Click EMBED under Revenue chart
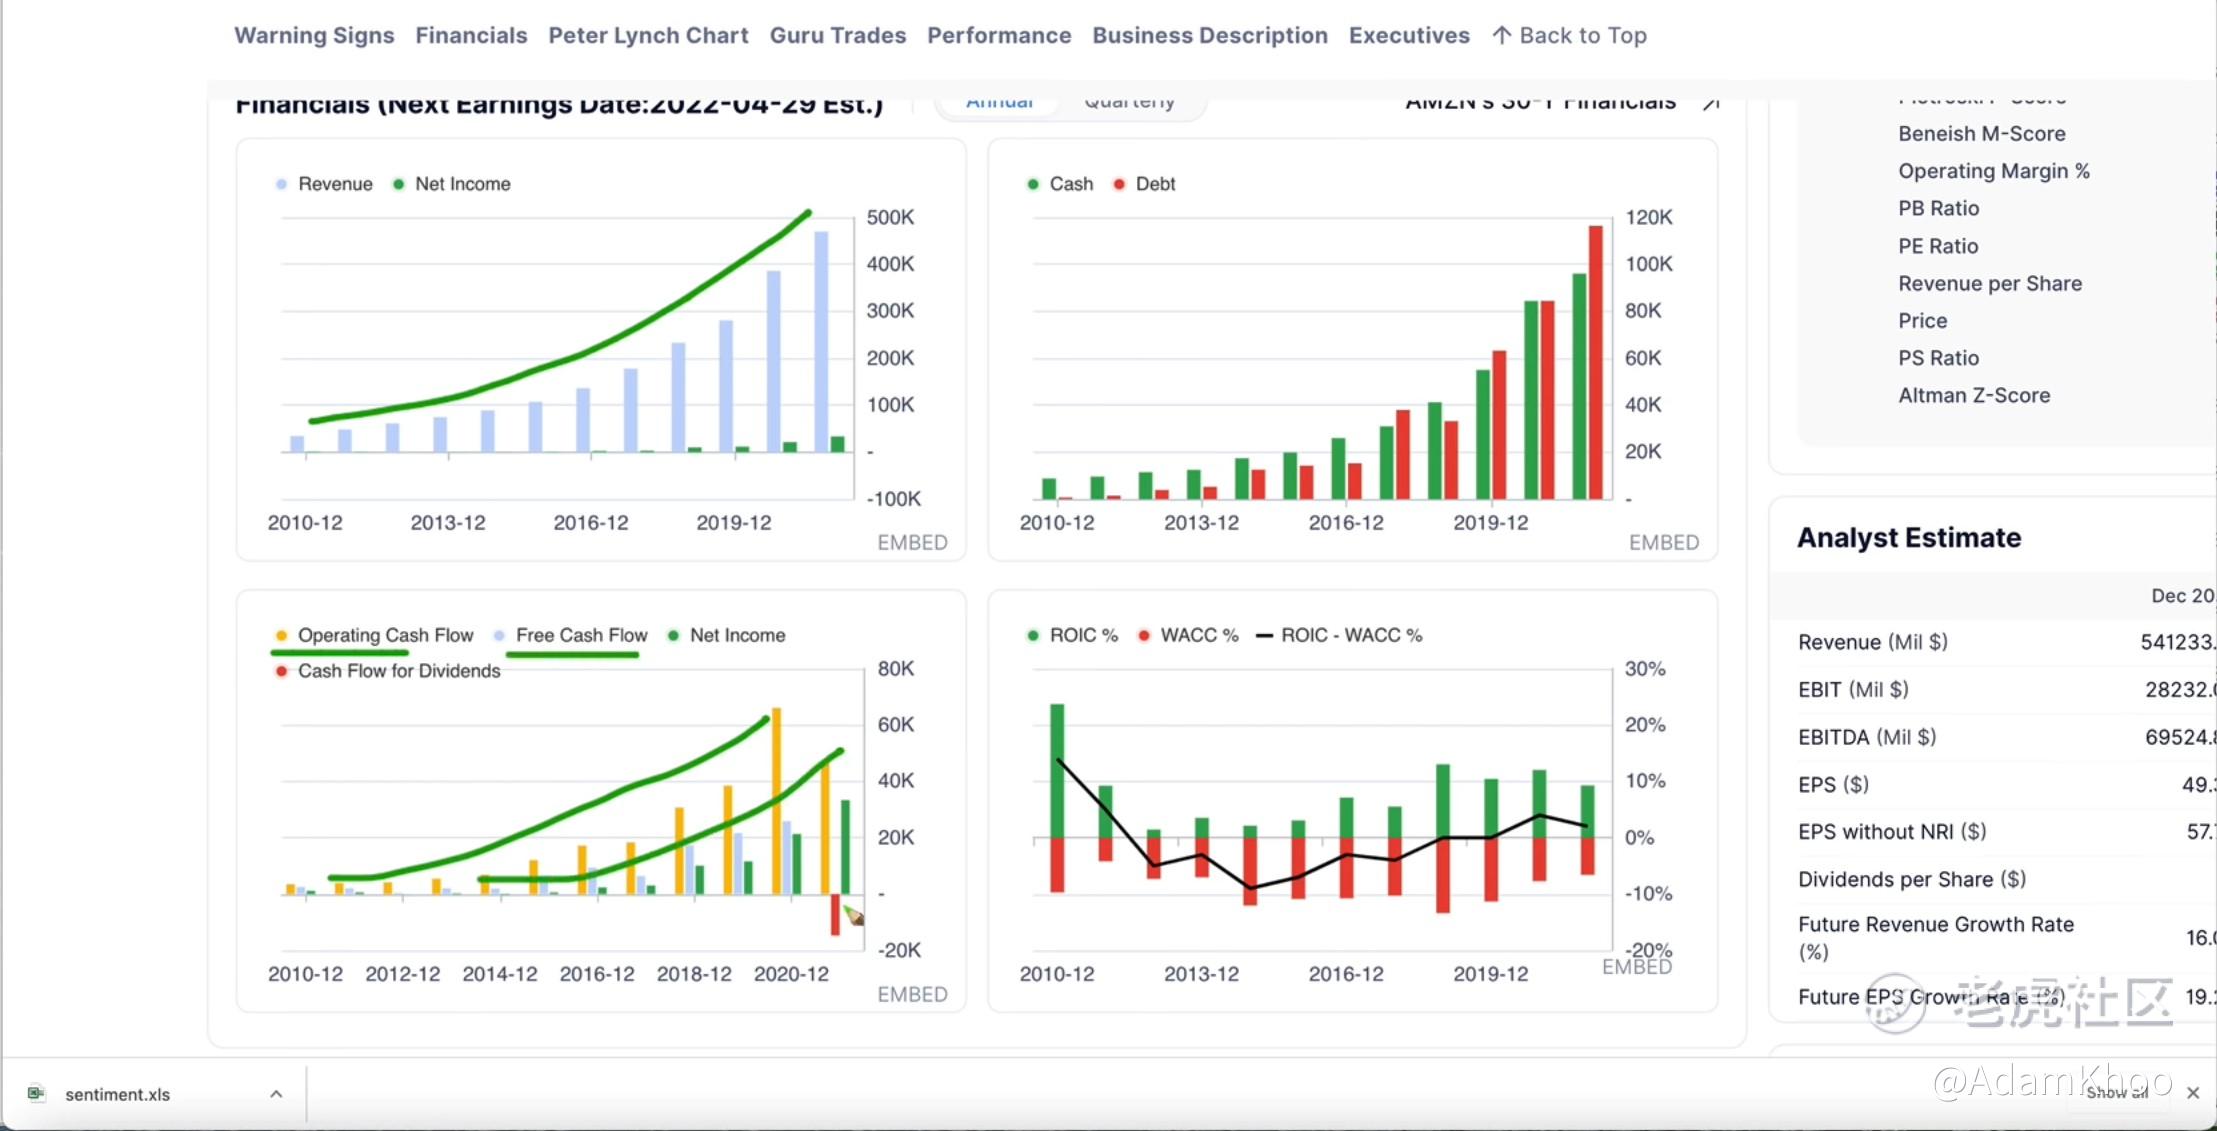The width and height of the screenshot is (2217, 1131). point(912,543)
